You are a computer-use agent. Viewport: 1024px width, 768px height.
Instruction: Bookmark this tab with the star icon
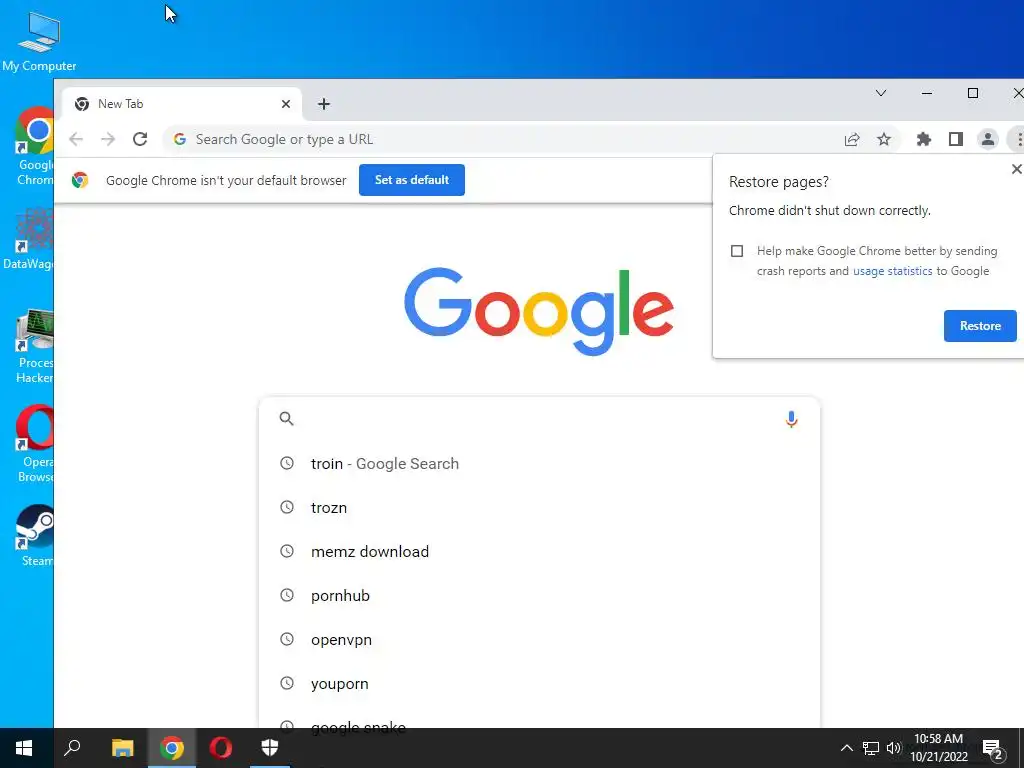pyautogui.click(x=884, y=139)
